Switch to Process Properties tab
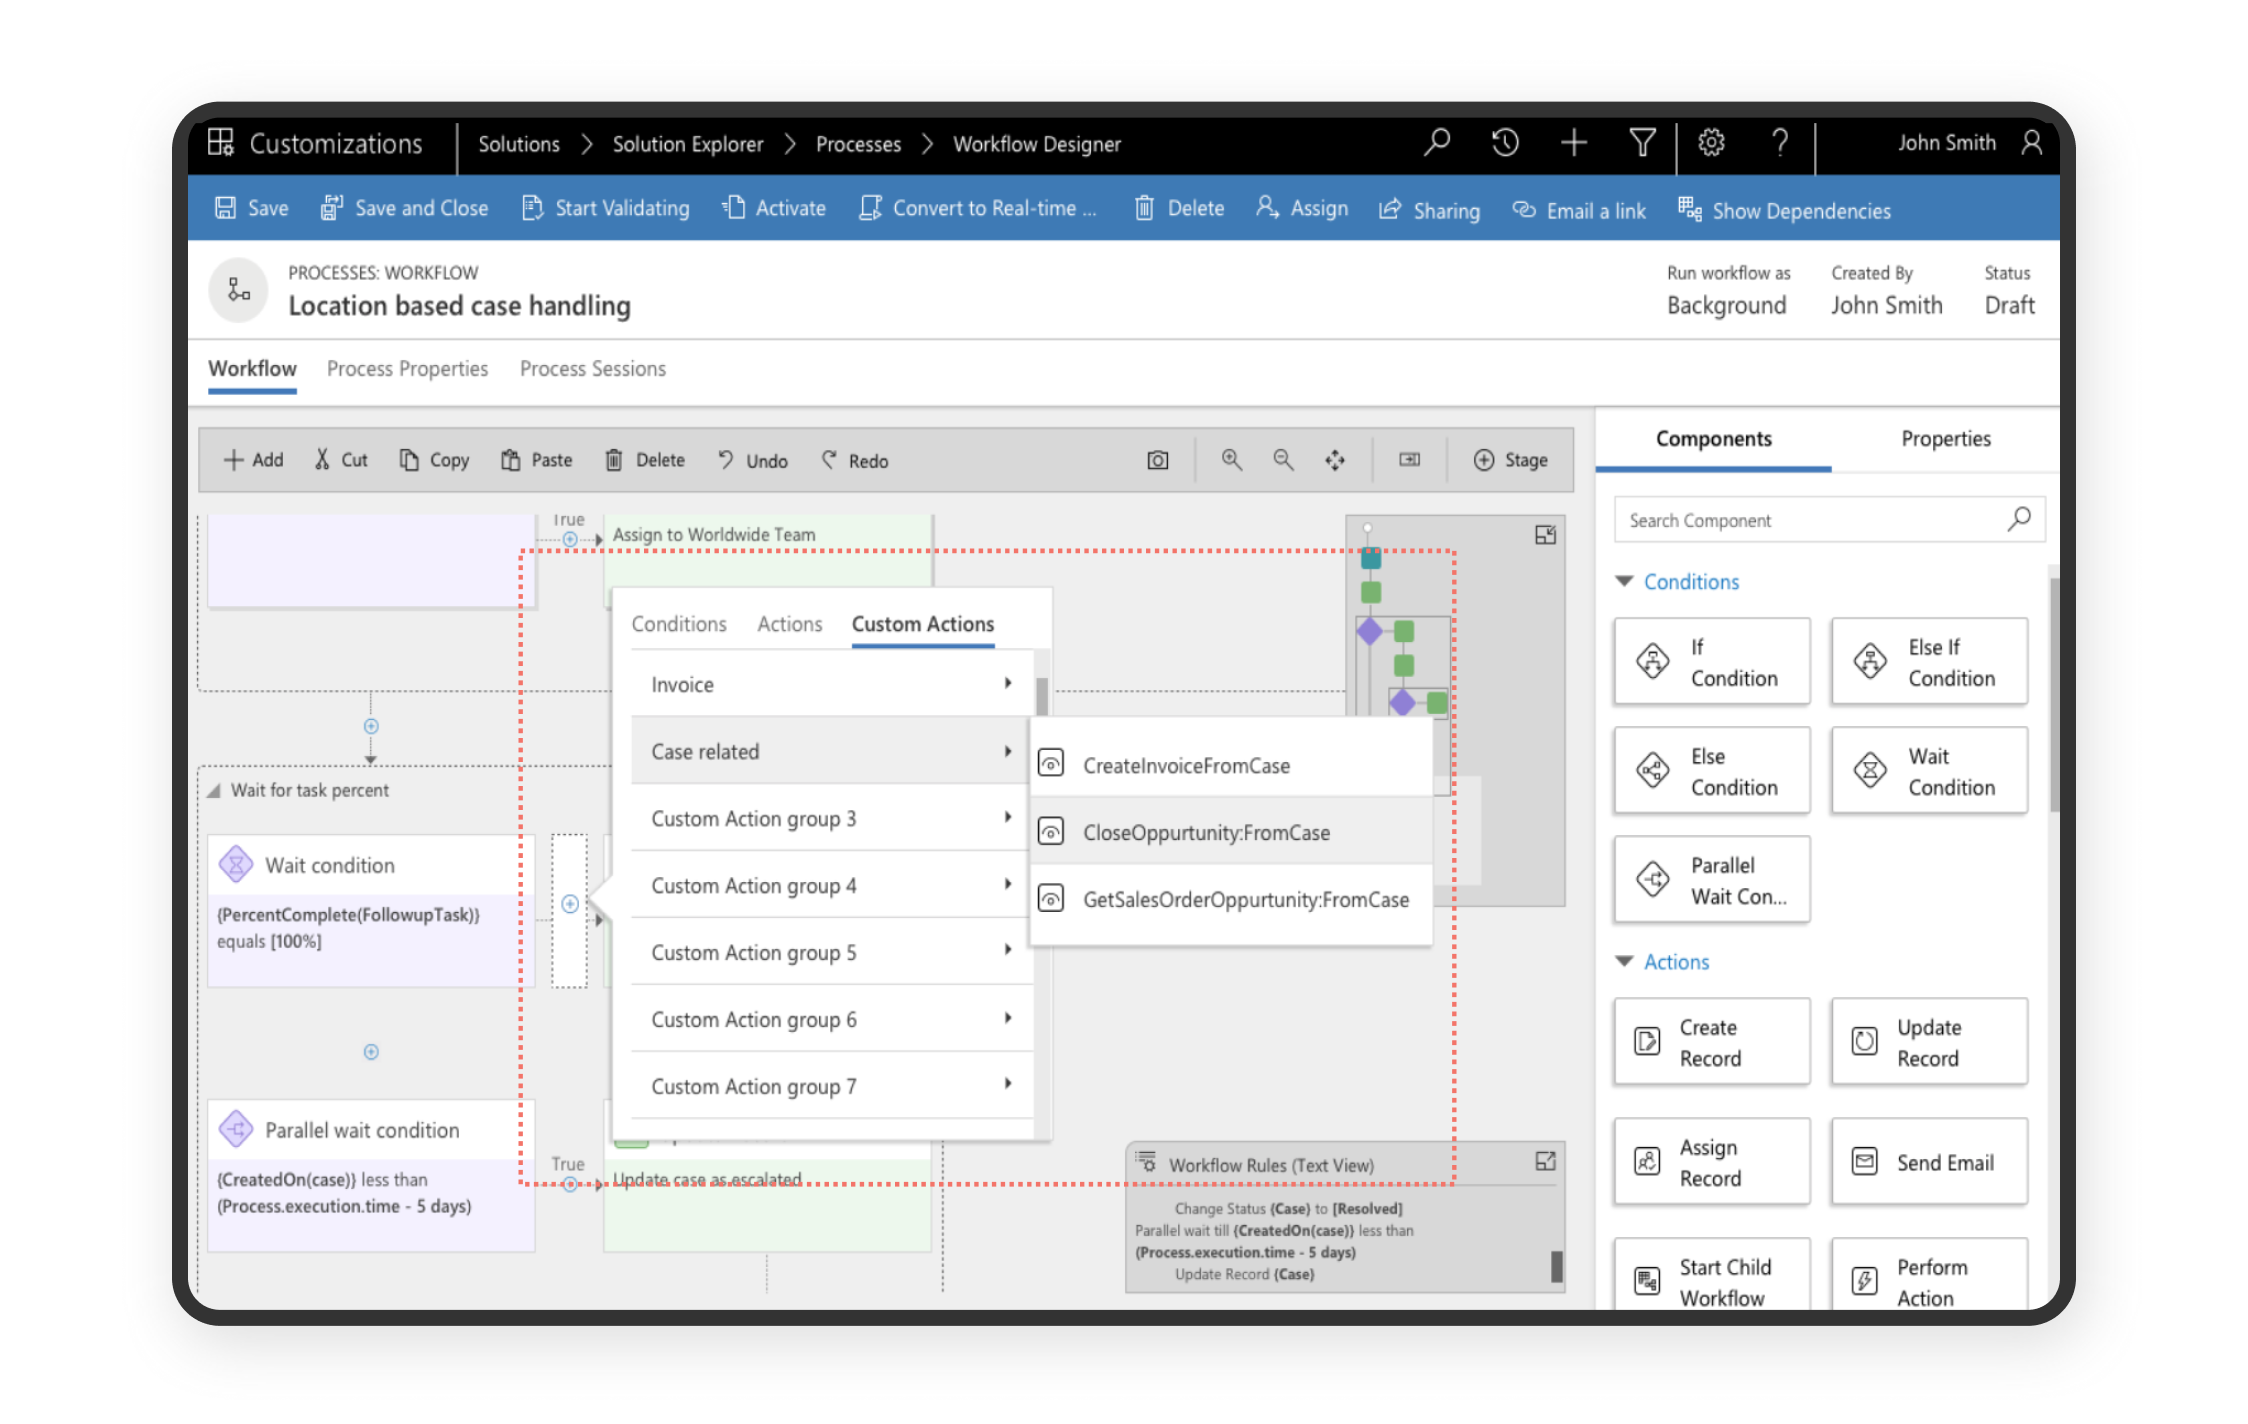 pos(407,368)
